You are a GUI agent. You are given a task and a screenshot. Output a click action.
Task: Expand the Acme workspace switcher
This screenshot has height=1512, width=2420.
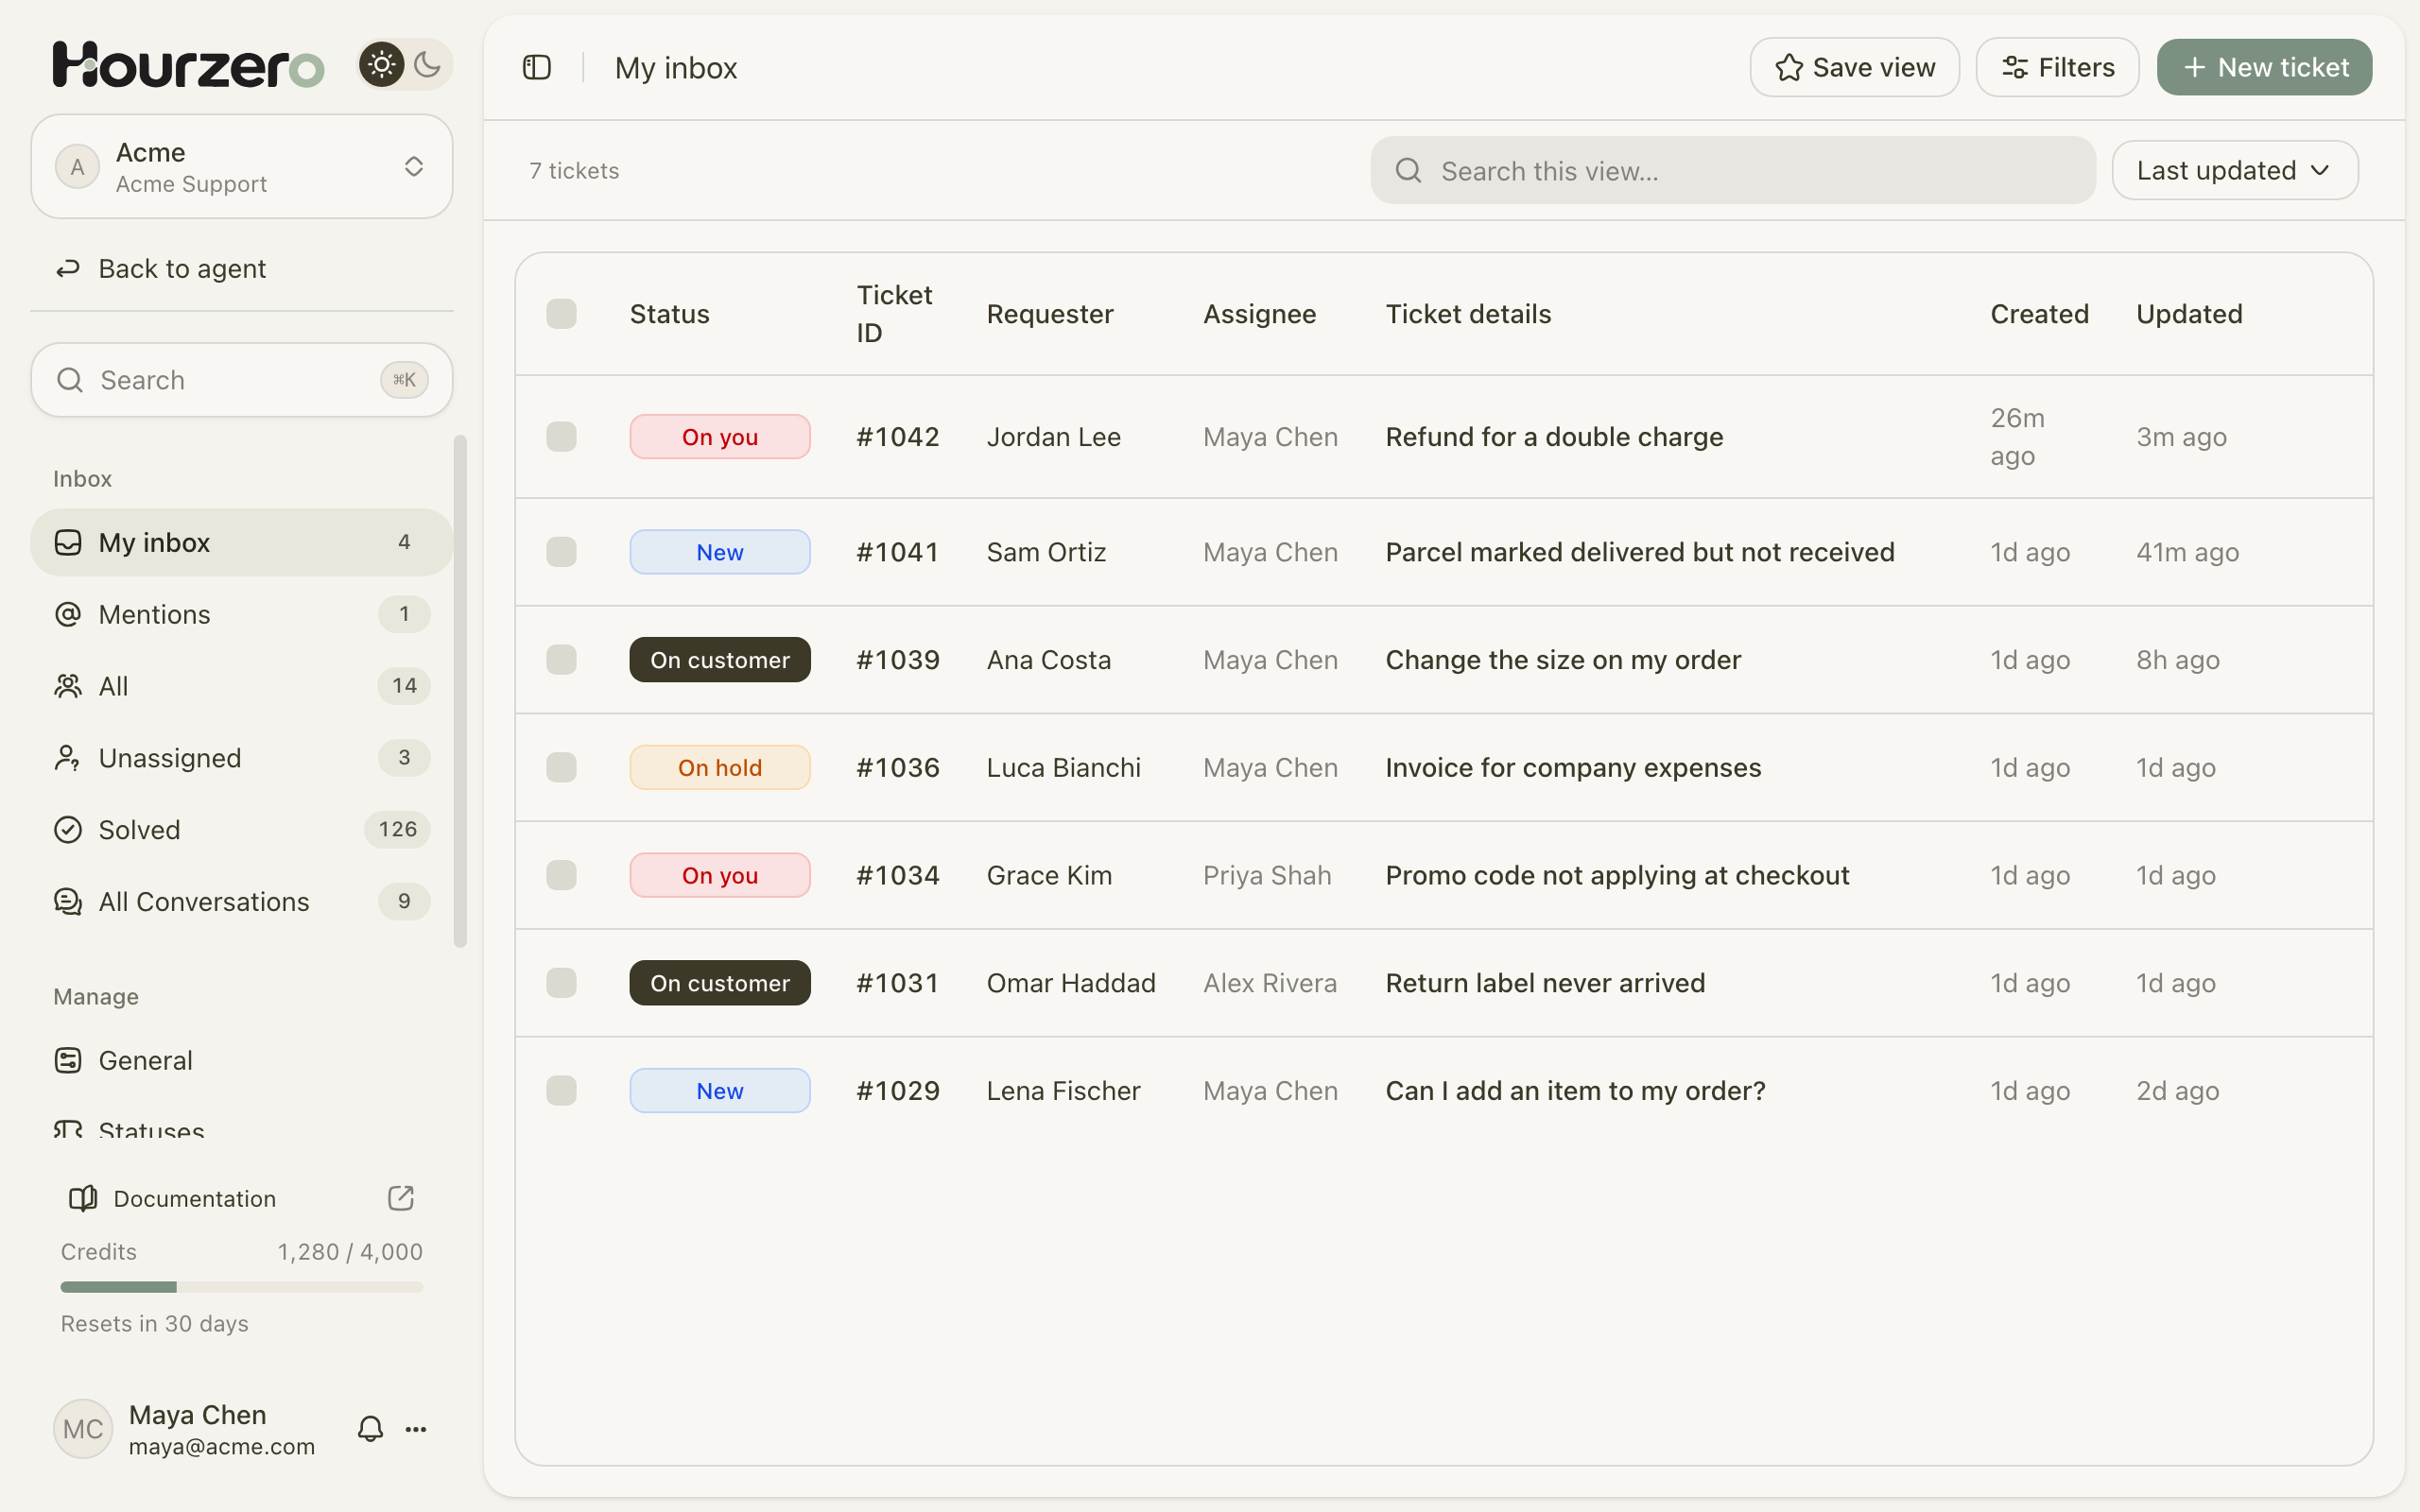click(x=242, y=167)
